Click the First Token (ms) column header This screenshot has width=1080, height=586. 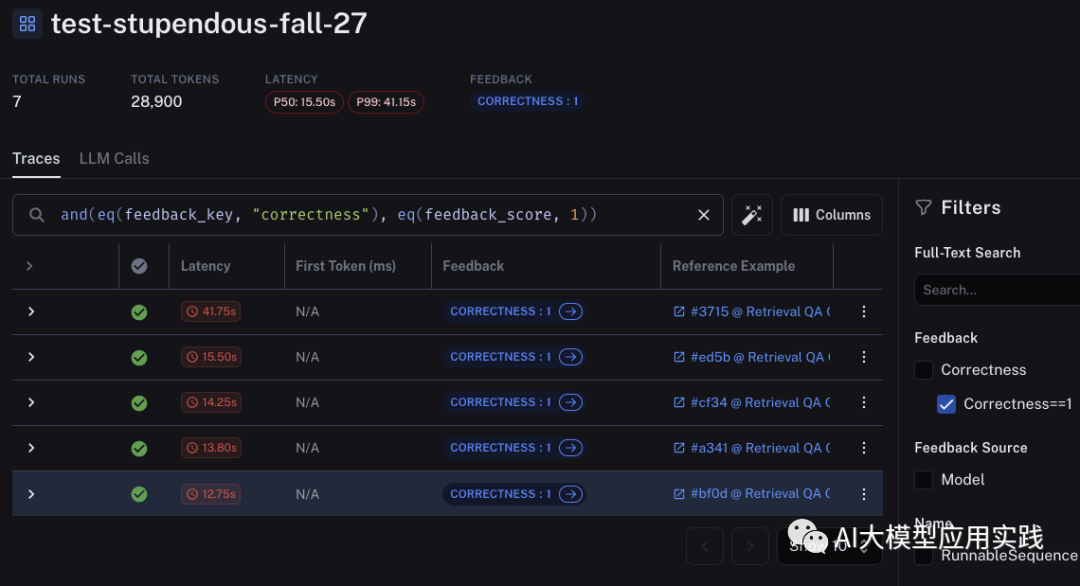[x=346, y=266]
